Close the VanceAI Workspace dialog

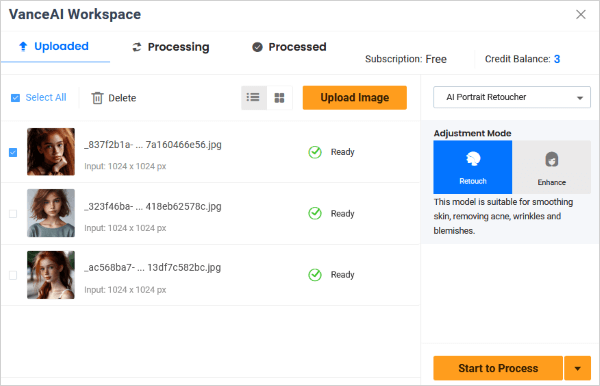pyautogui.click(x=580, y=15)
